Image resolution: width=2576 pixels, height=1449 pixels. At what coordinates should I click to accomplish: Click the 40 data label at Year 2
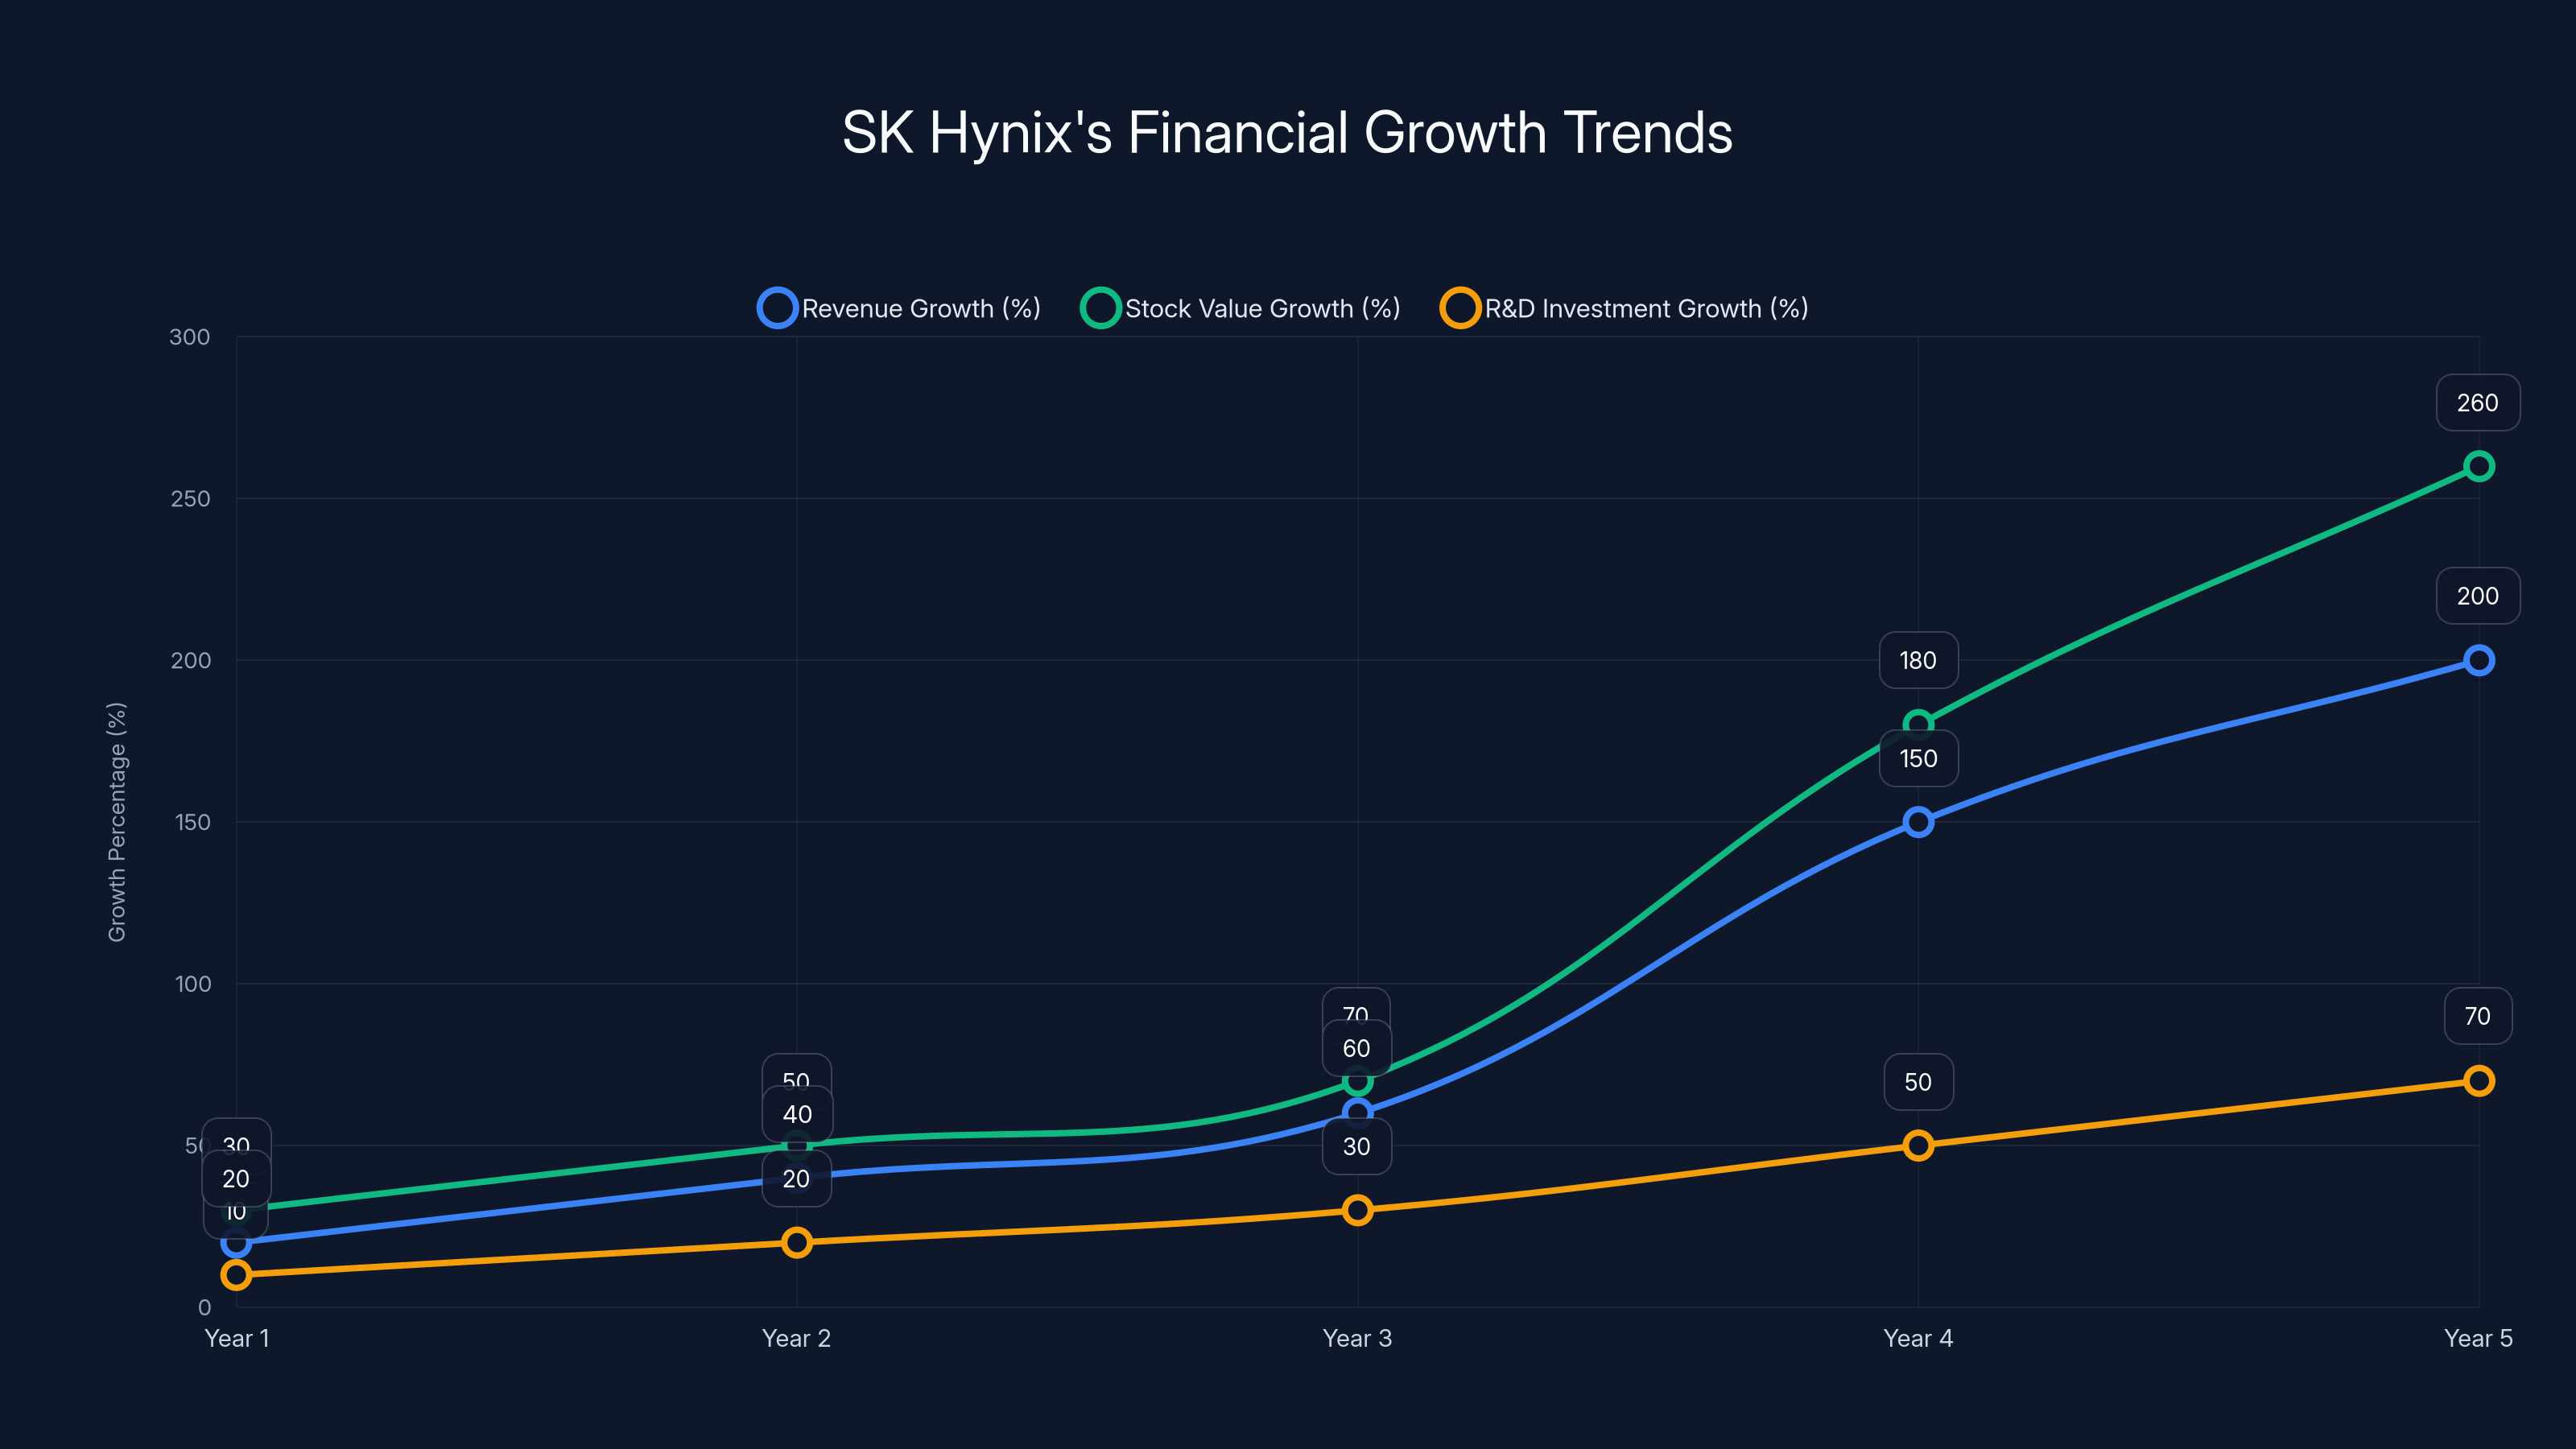point(797,1114)
